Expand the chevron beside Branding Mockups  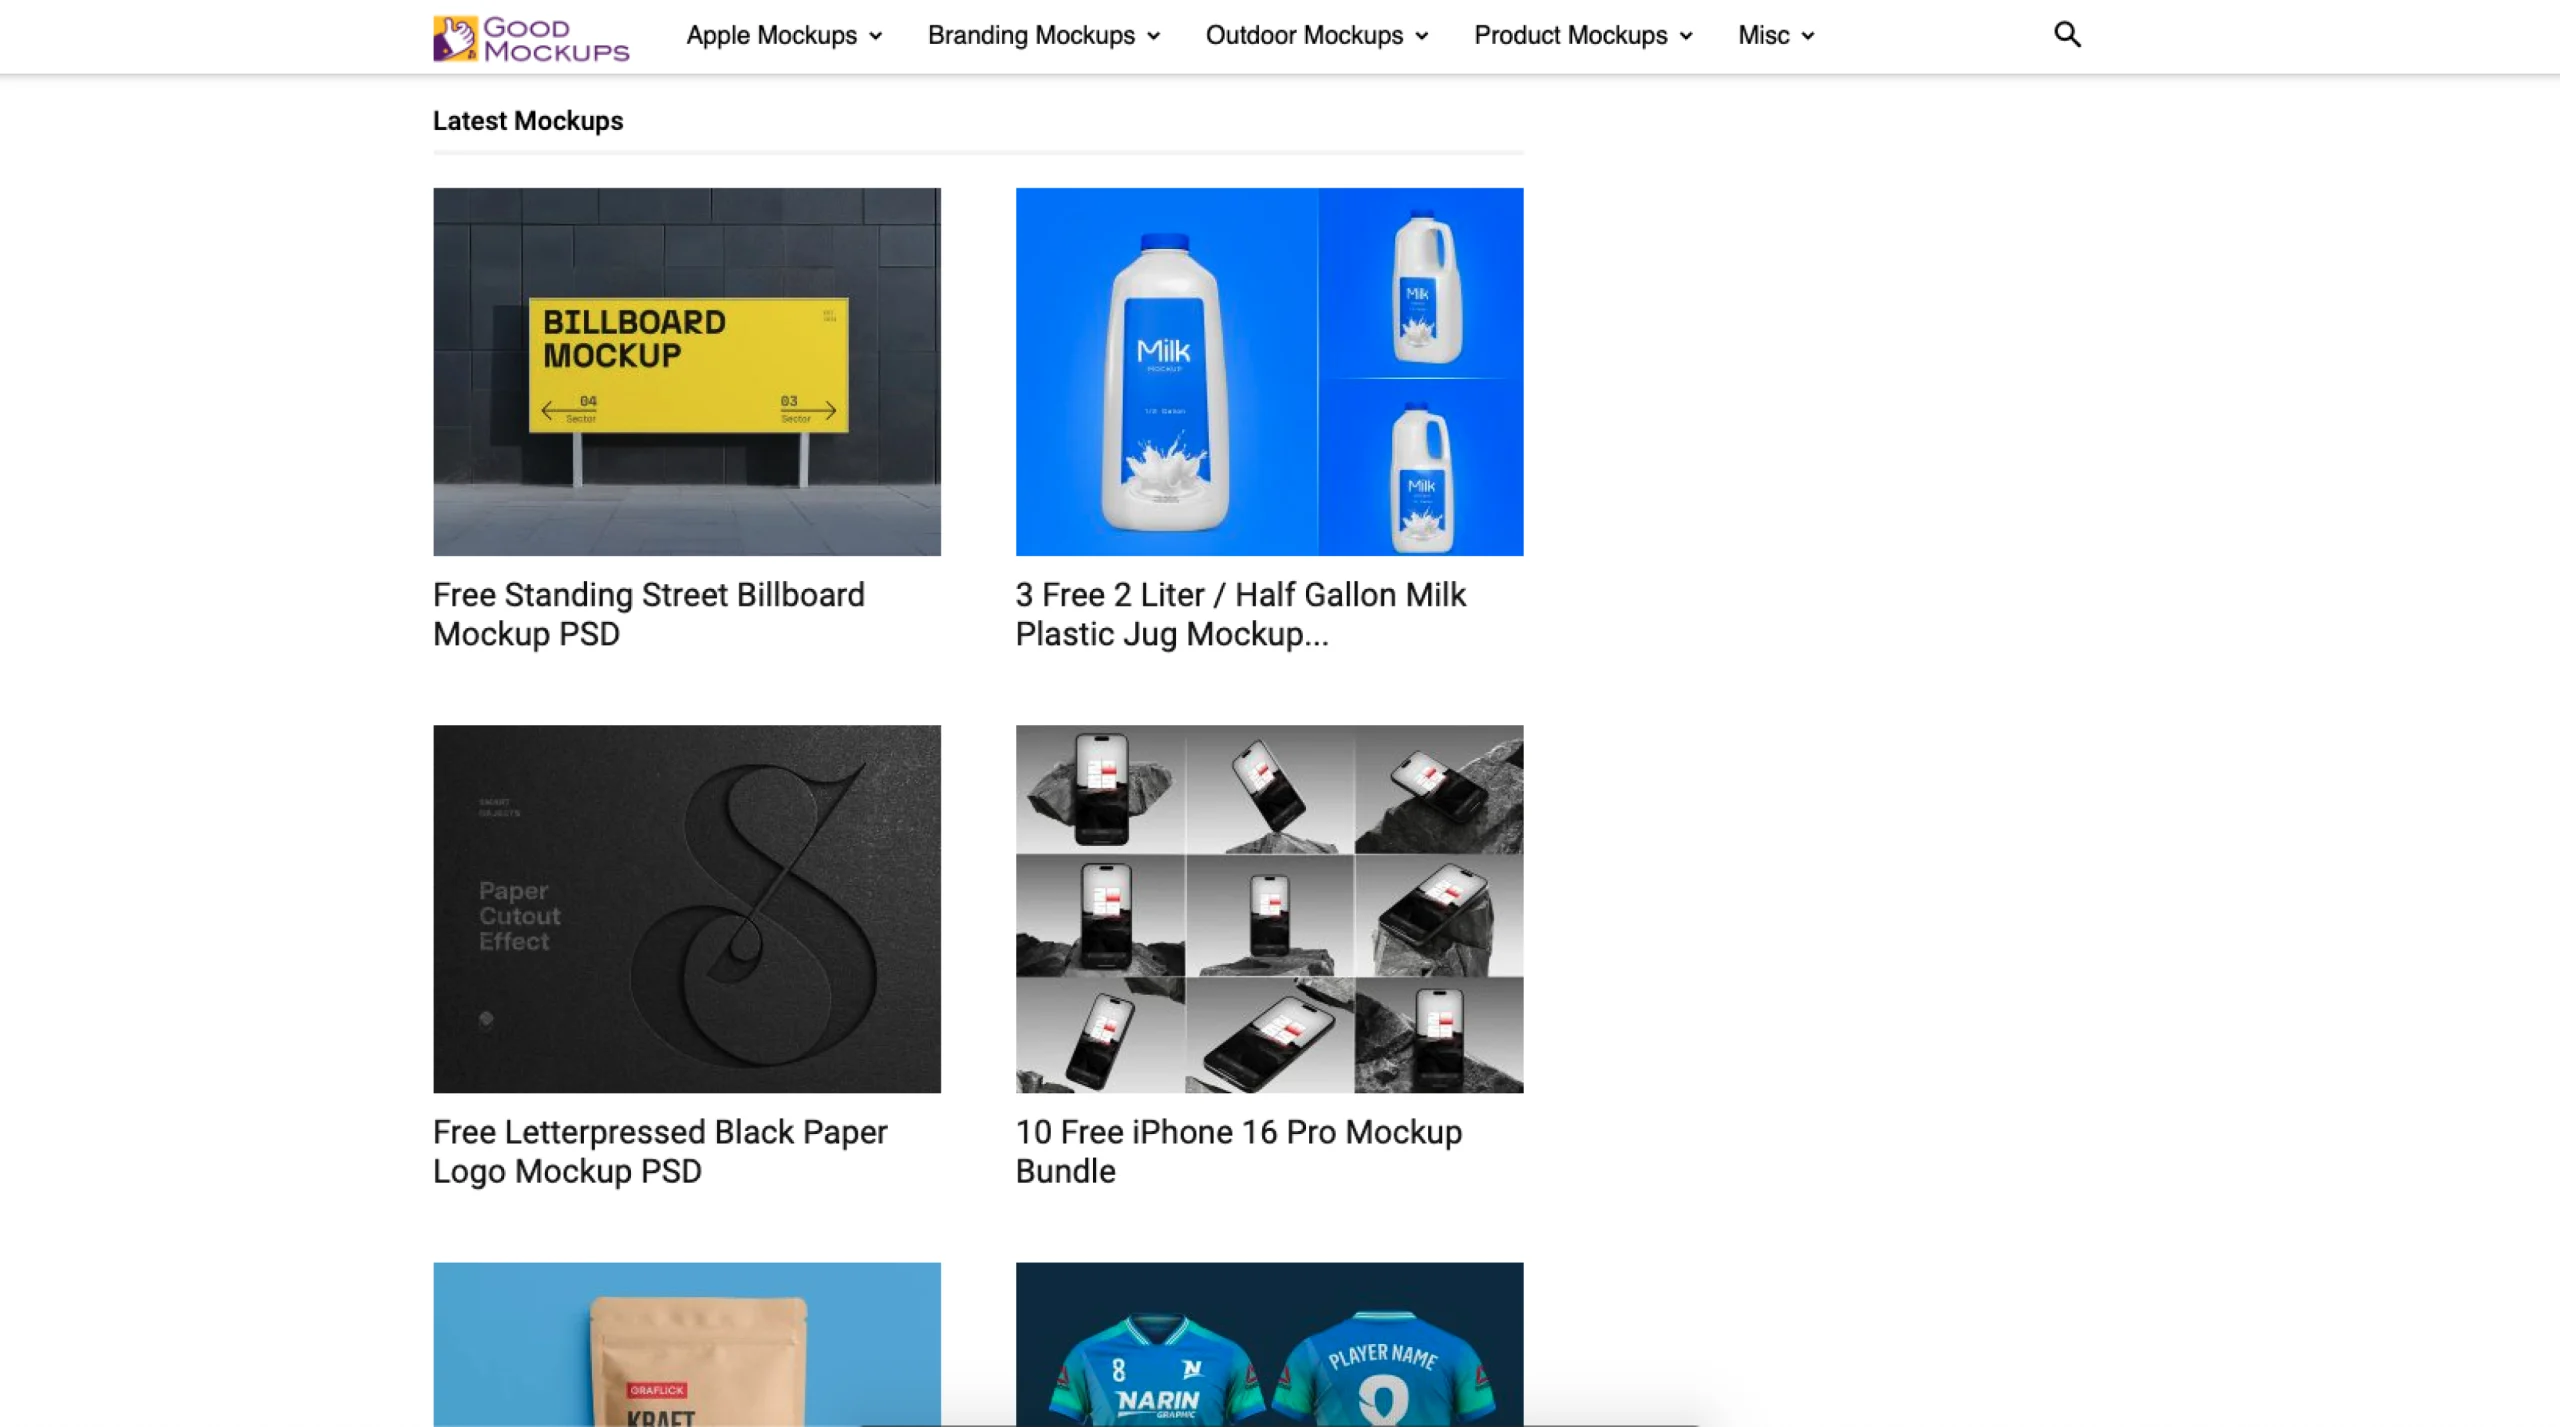1153,37
